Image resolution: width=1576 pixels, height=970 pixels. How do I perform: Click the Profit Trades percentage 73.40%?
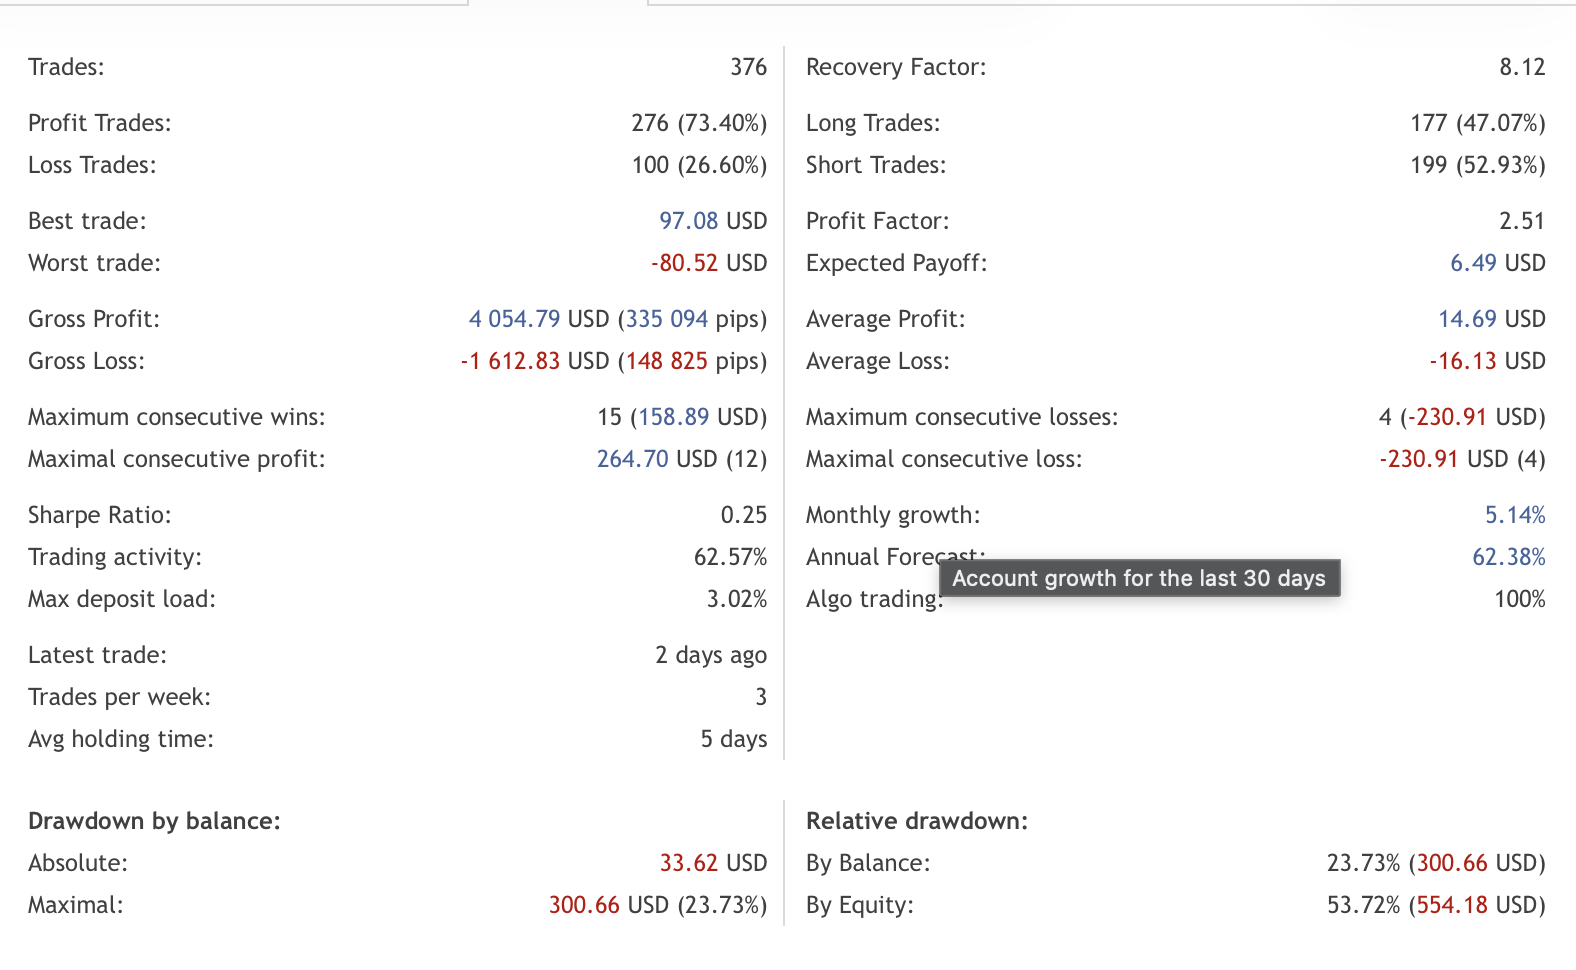point(724,122)
